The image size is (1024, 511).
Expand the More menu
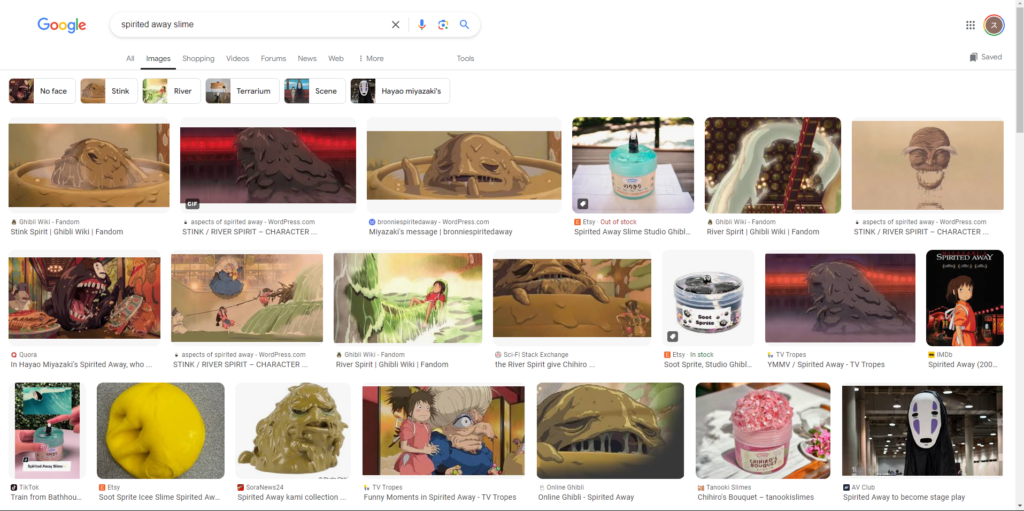[x=371, y=58]
